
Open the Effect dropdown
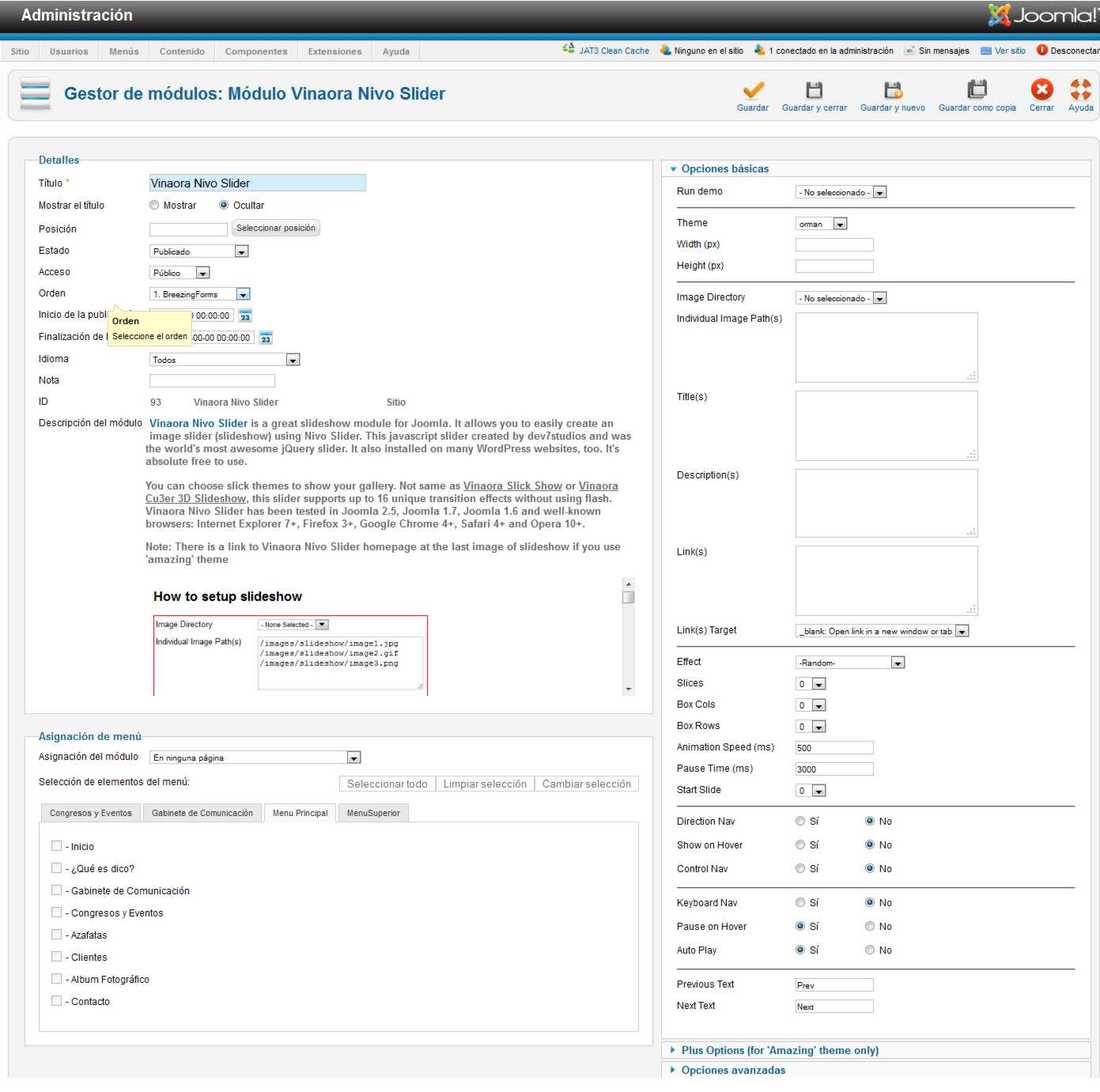click(850, 663)
